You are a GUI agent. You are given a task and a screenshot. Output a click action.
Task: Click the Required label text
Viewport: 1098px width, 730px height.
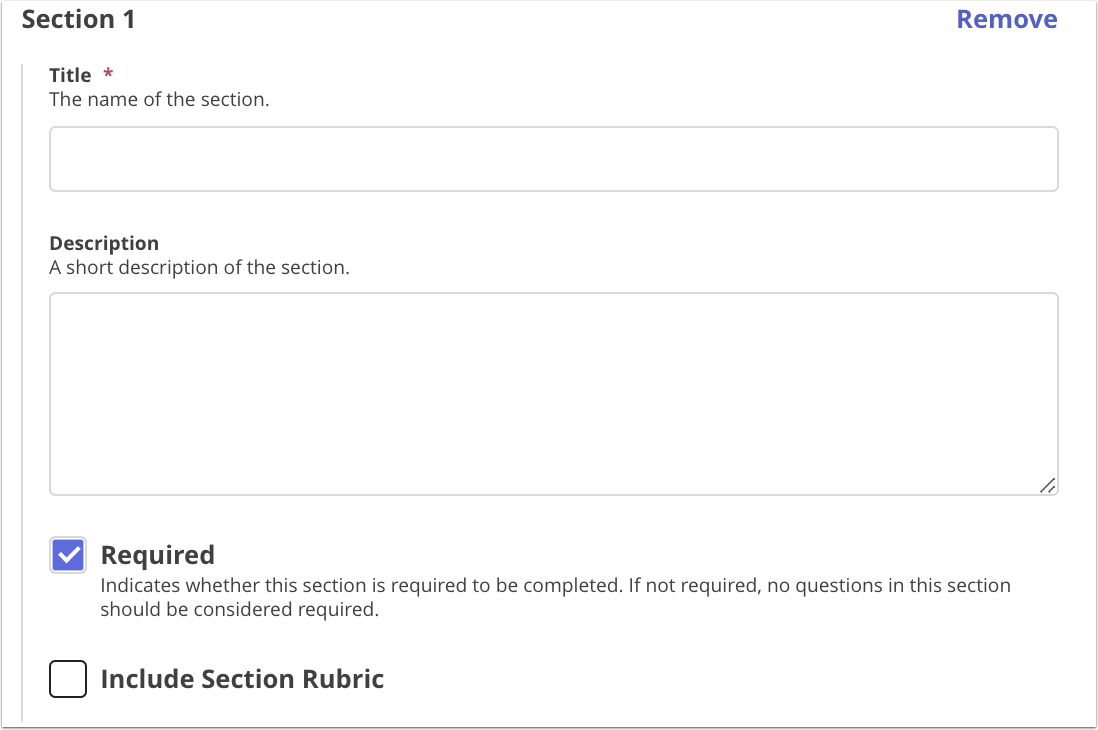(157, 554)
